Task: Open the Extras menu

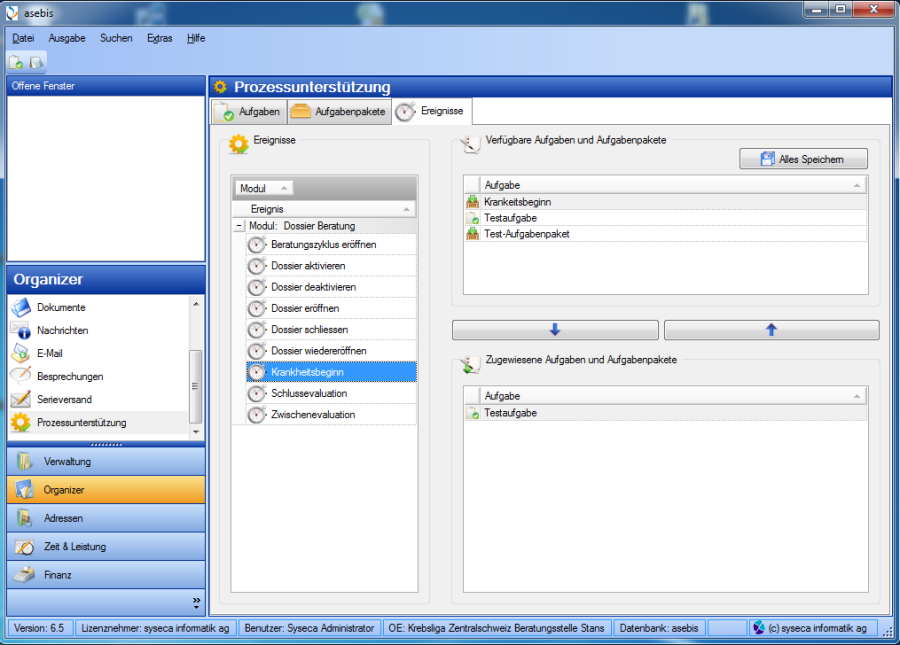Action: pos(160,38)
